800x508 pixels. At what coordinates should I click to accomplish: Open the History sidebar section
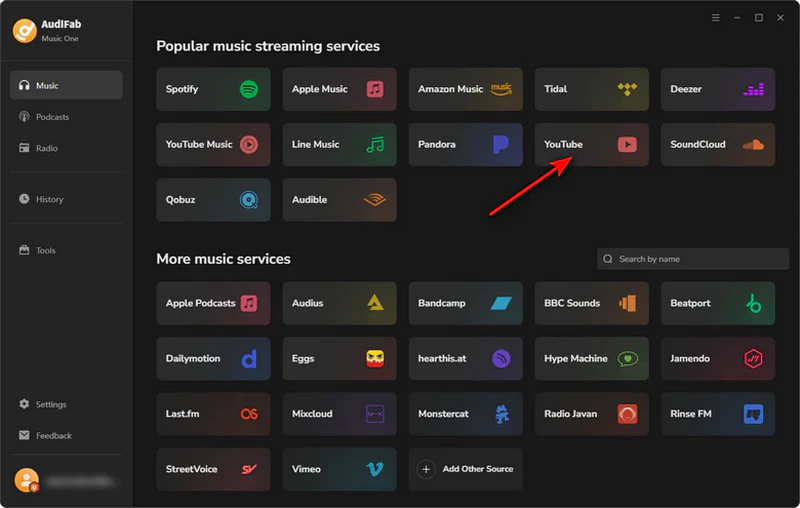(x=66, y=199)
